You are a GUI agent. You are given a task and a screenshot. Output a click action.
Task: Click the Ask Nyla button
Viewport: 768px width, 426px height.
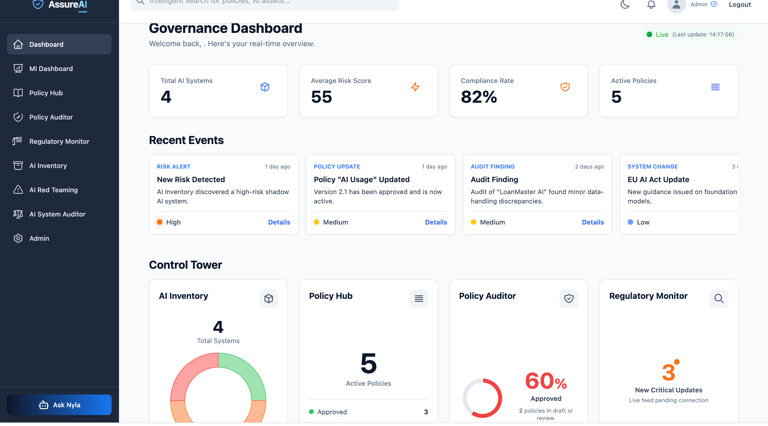[59, 405]
